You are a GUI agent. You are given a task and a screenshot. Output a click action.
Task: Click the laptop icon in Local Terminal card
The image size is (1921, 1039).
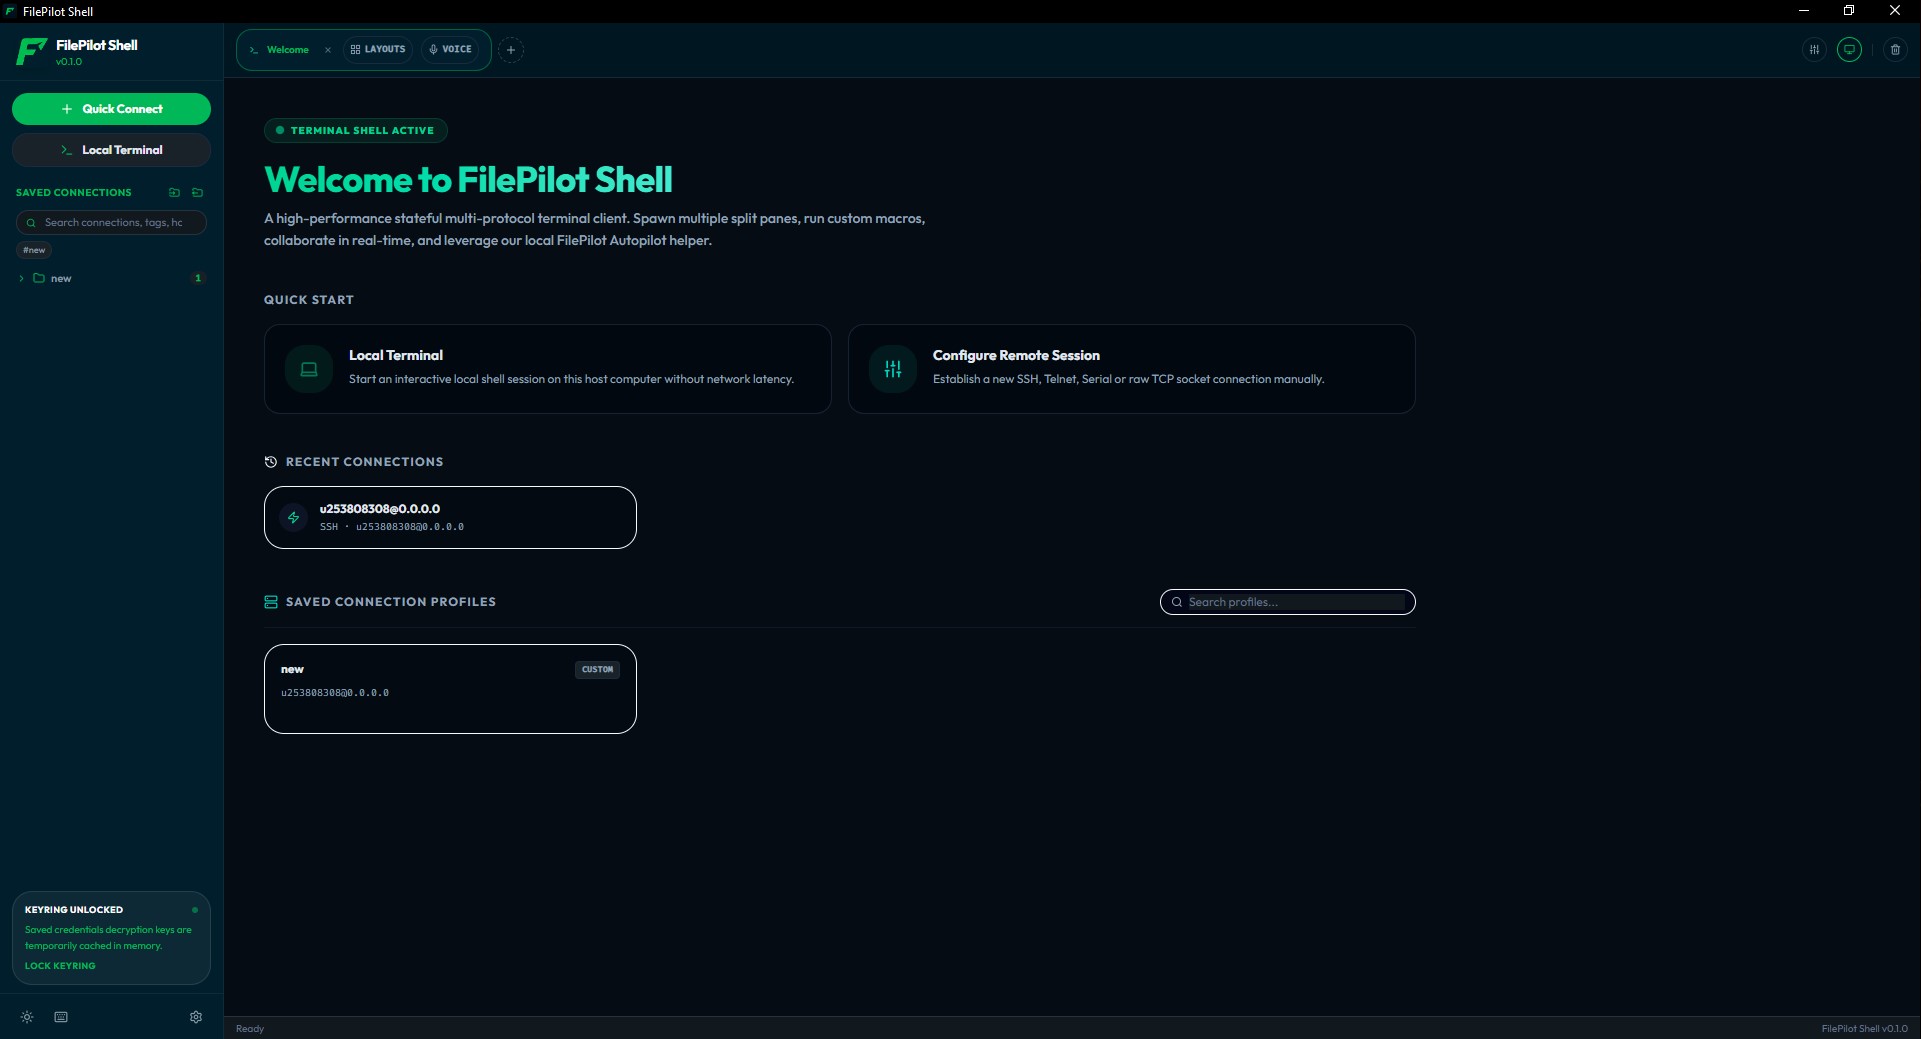309,369
